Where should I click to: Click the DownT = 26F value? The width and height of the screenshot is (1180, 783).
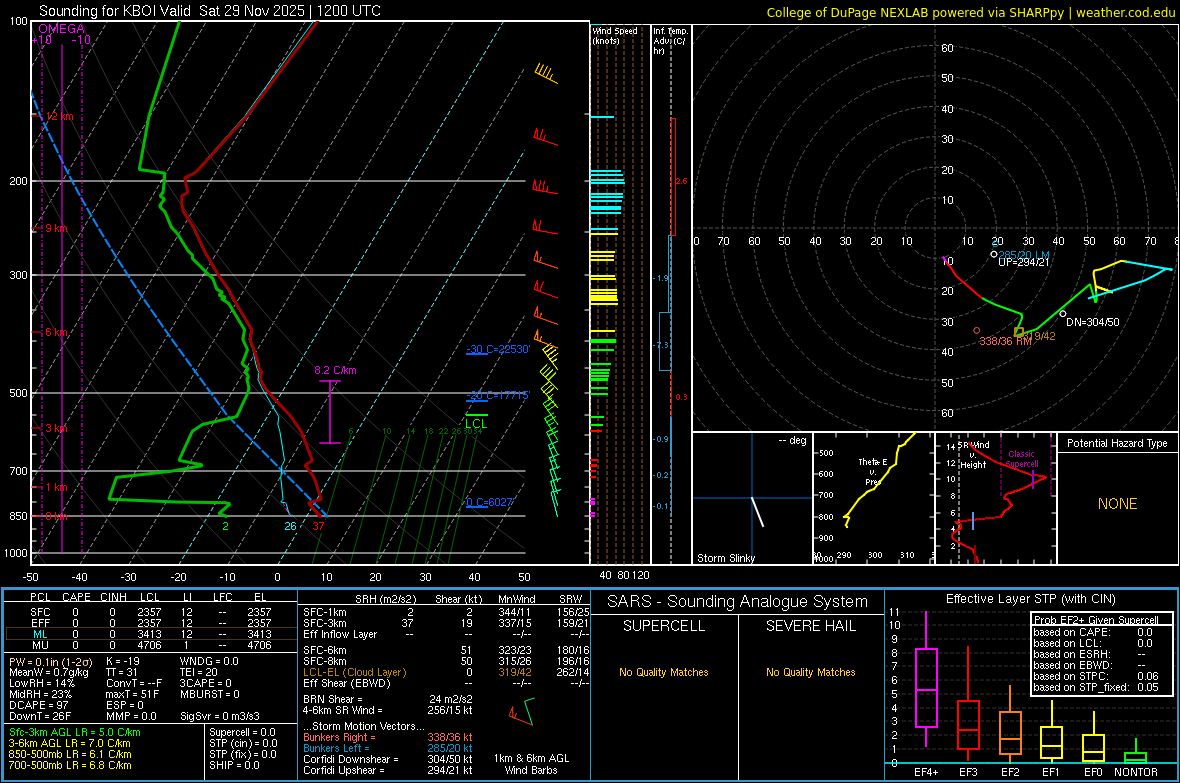click(x=35, y=716)
